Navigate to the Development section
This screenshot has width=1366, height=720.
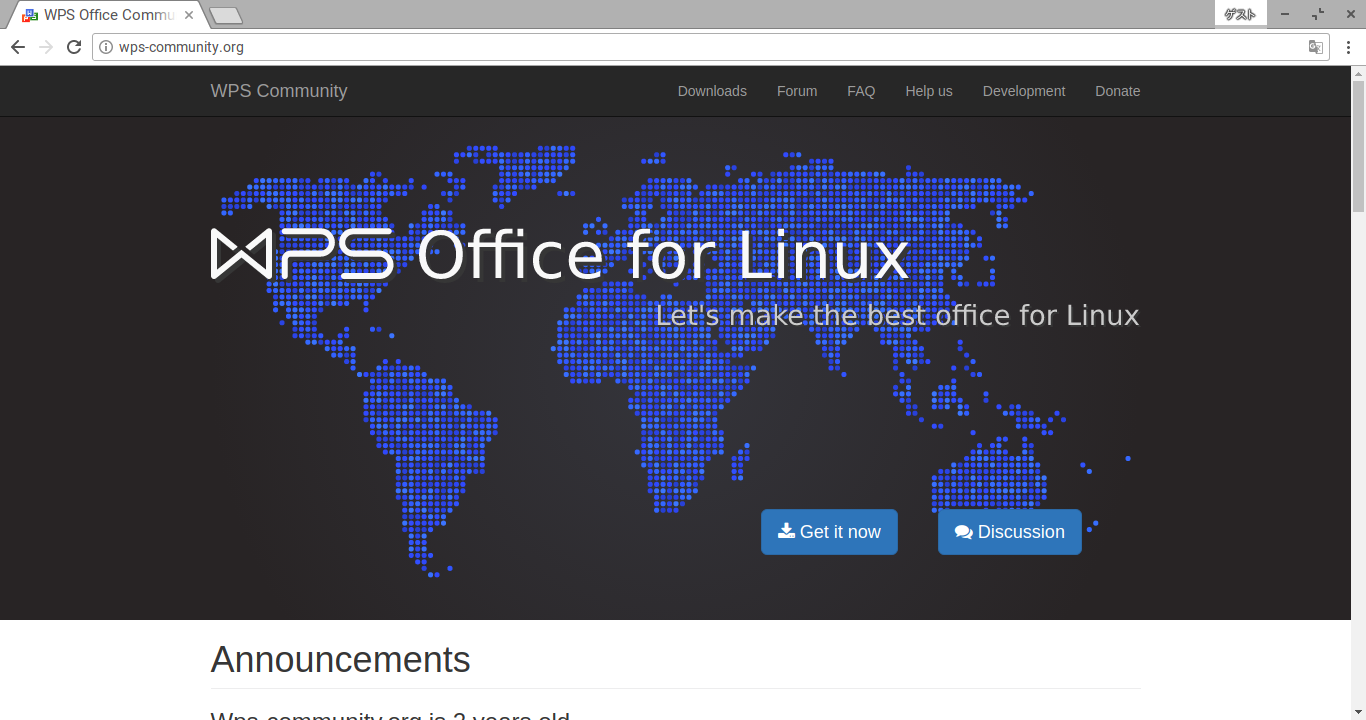1024,91
